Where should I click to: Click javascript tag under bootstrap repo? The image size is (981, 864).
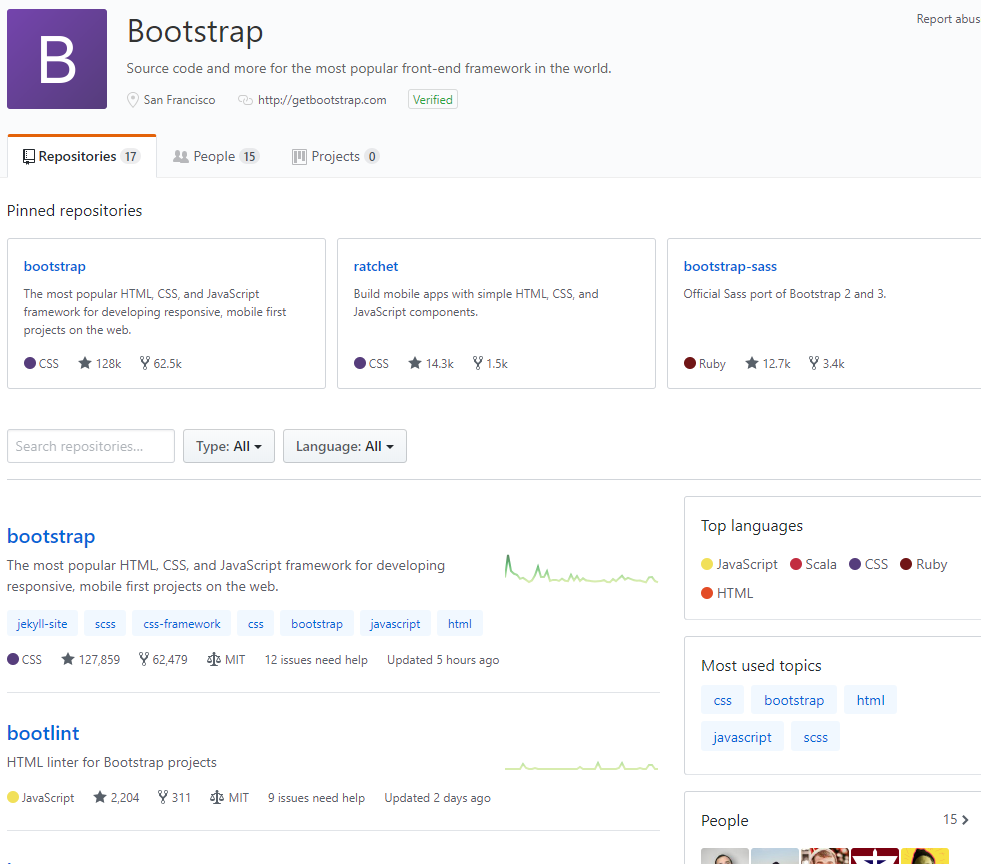pyautogui.click(x=395, y=624)
